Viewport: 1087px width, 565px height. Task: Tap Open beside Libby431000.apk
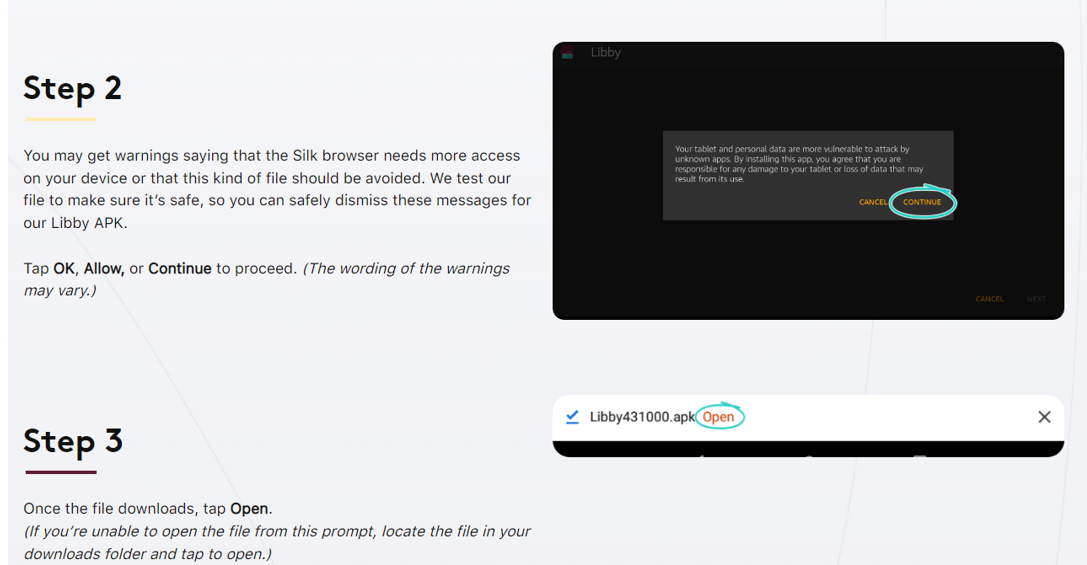coord(718,417)
